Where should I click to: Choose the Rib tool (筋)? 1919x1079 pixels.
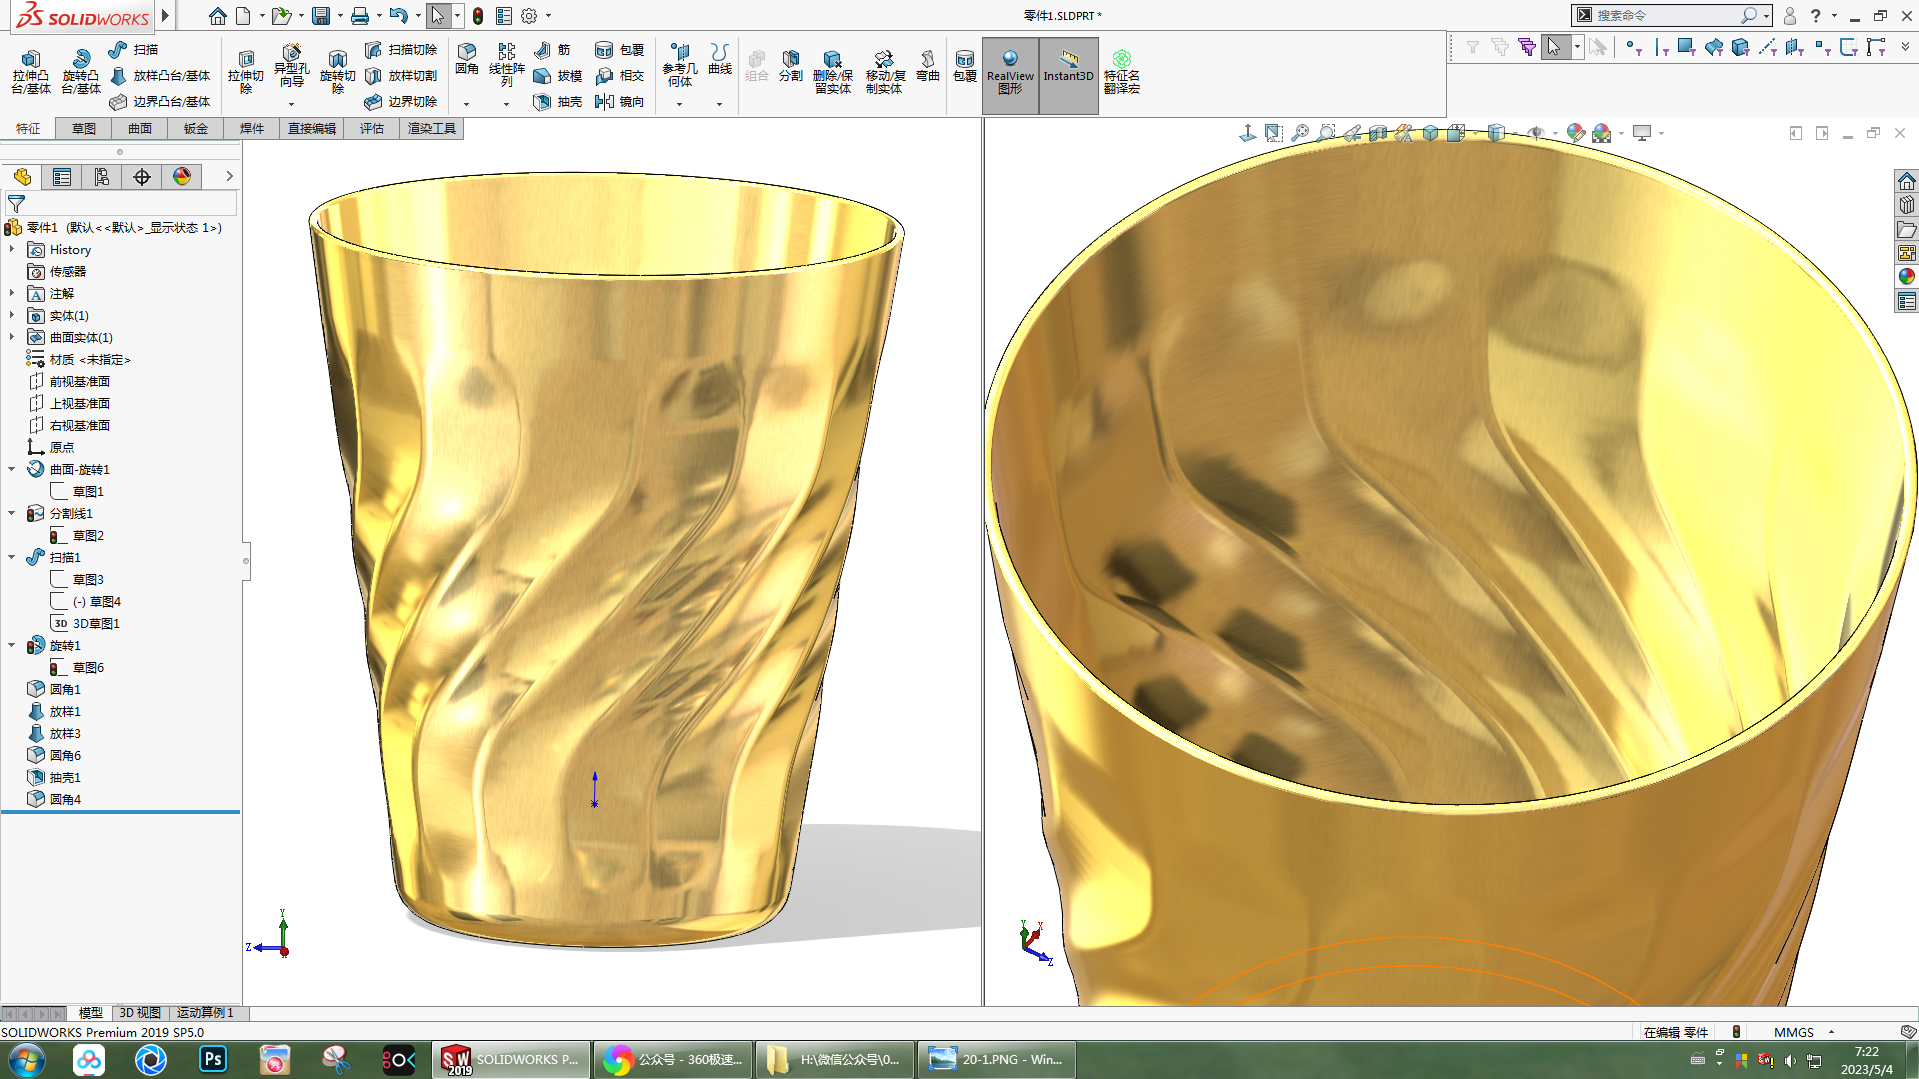pyautogui.click(x=552, y=49)
